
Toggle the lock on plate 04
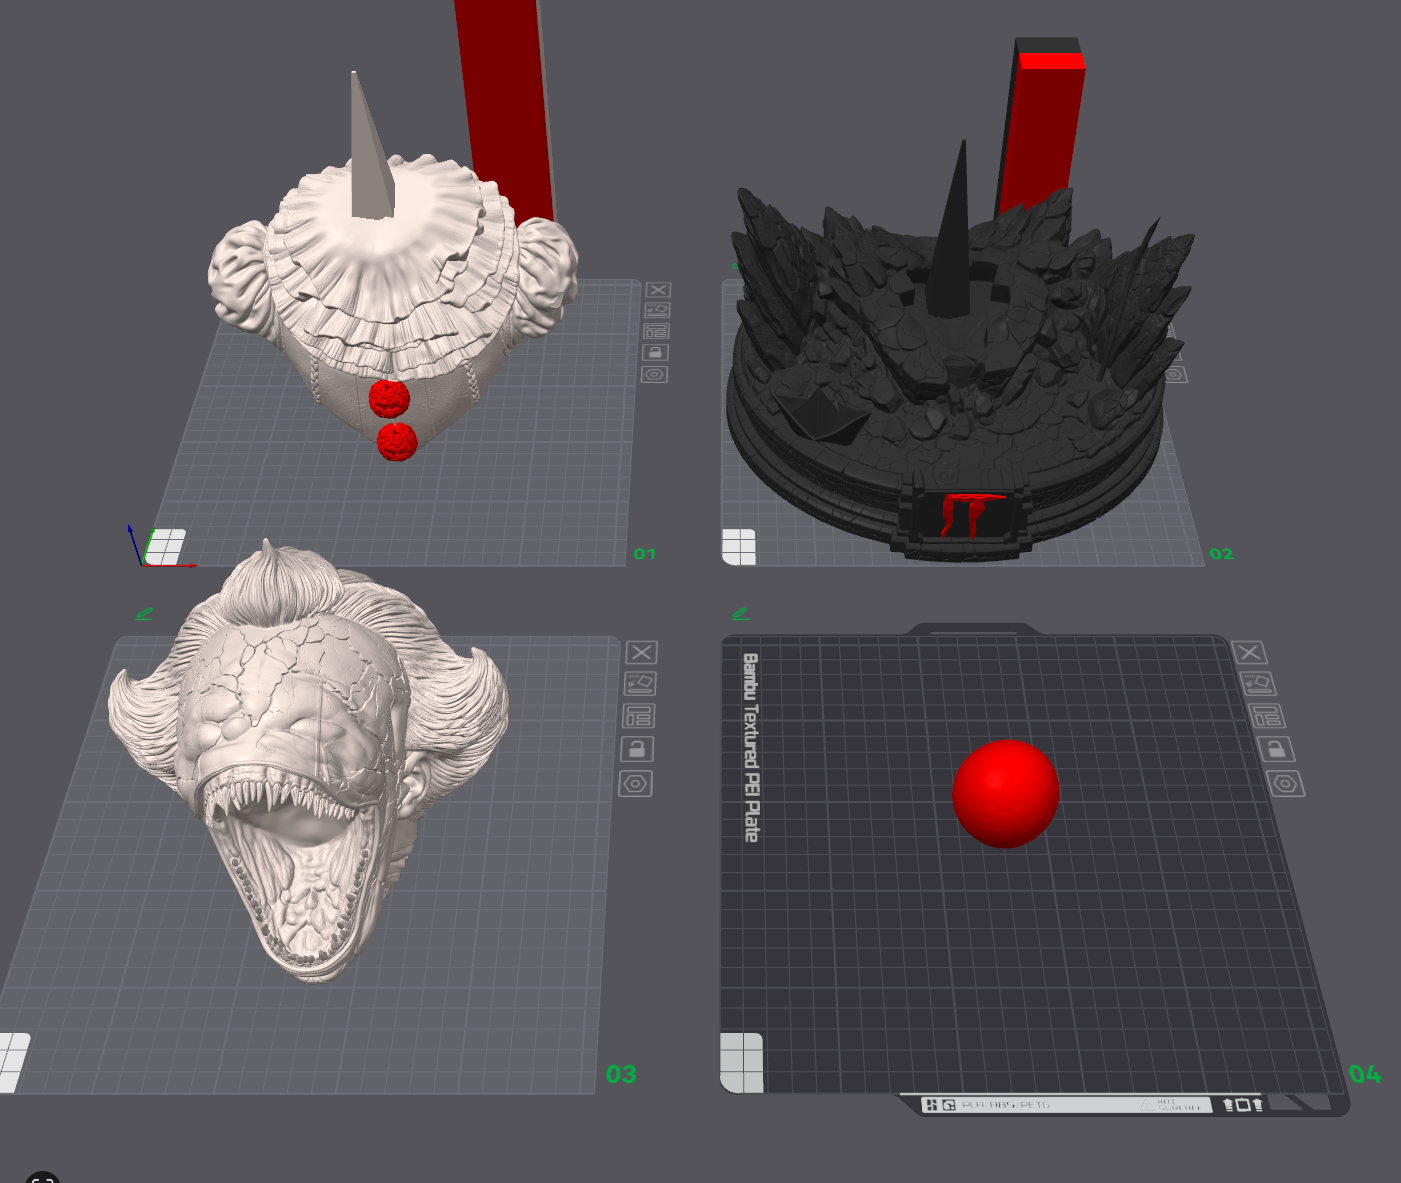1276,749
